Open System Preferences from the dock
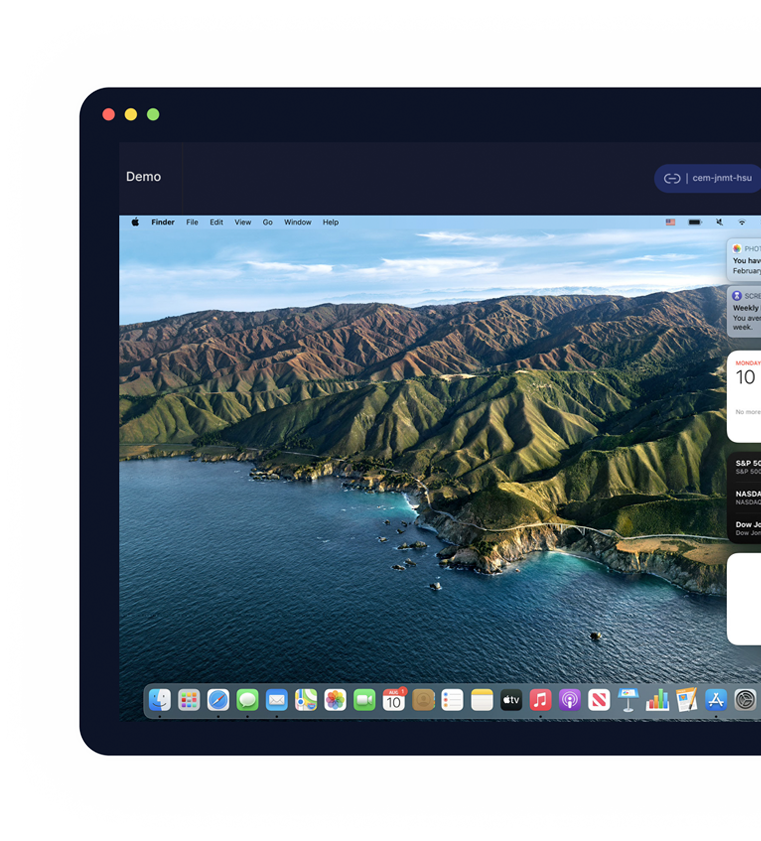Screen dimensions: 761x841 coord(745,700)
